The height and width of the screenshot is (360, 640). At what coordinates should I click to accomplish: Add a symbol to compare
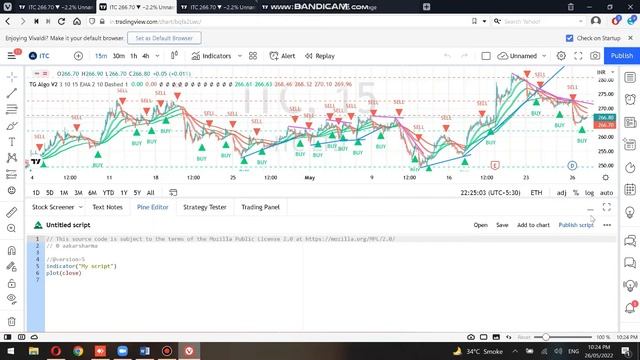pos(78,56)
